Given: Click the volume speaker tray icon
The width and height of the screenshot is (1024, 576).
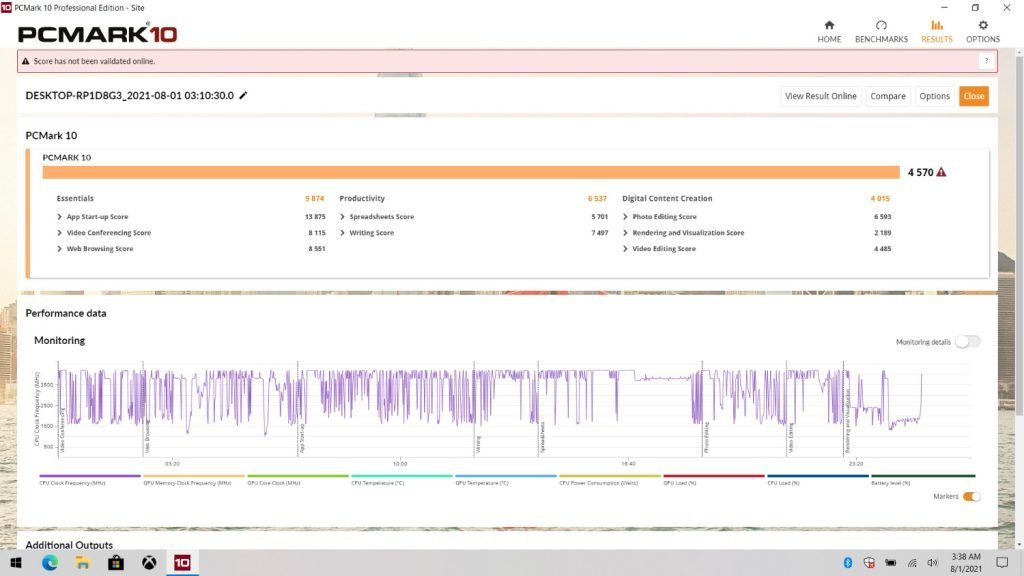Looking at the screenshot, I should (x=932, y=562).
